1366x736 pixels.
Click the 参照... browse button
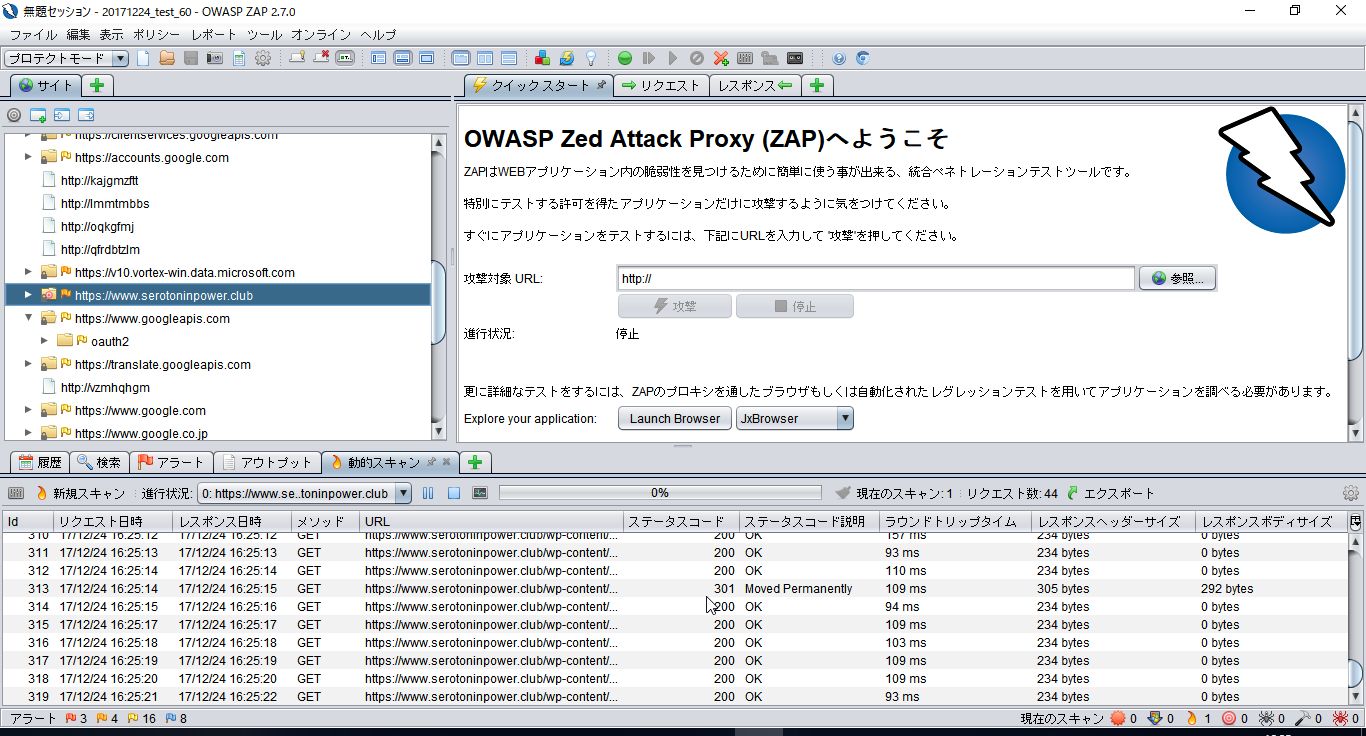[1178, 278]
